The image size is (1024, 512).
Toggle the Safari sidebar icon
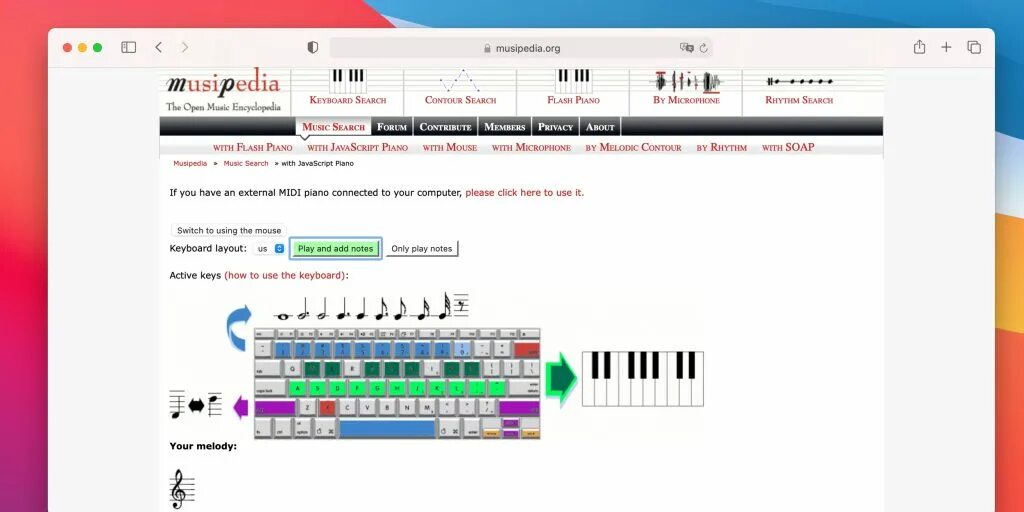click(129, 48)
